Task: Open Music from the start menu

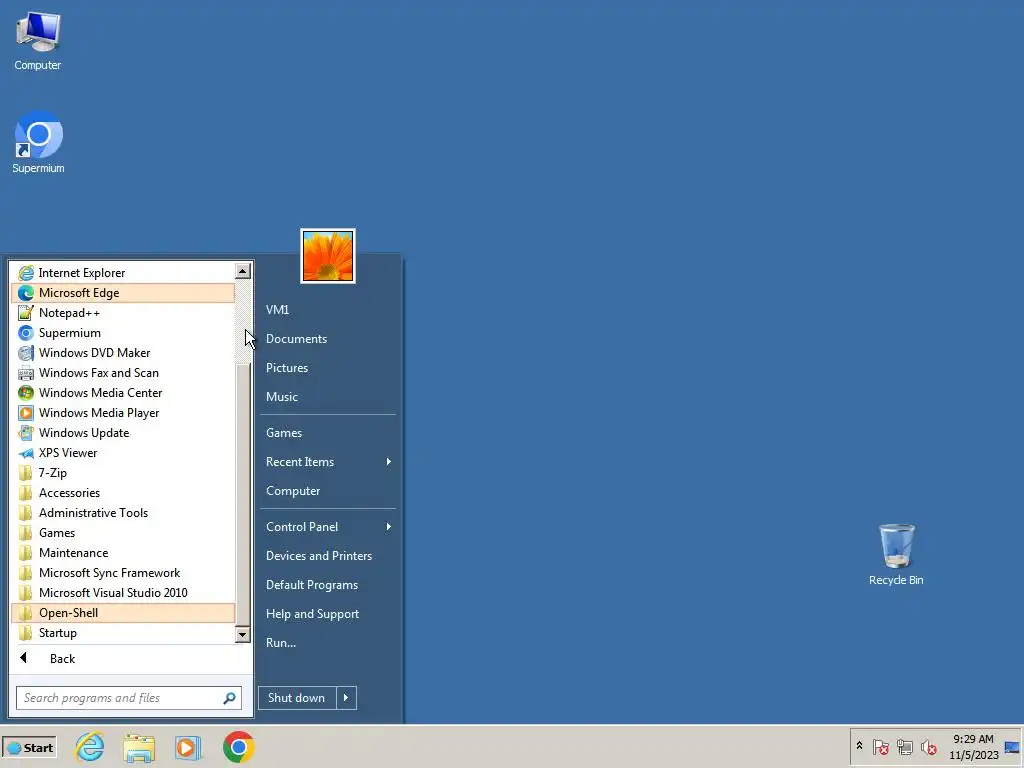Action: coord(328,396)
